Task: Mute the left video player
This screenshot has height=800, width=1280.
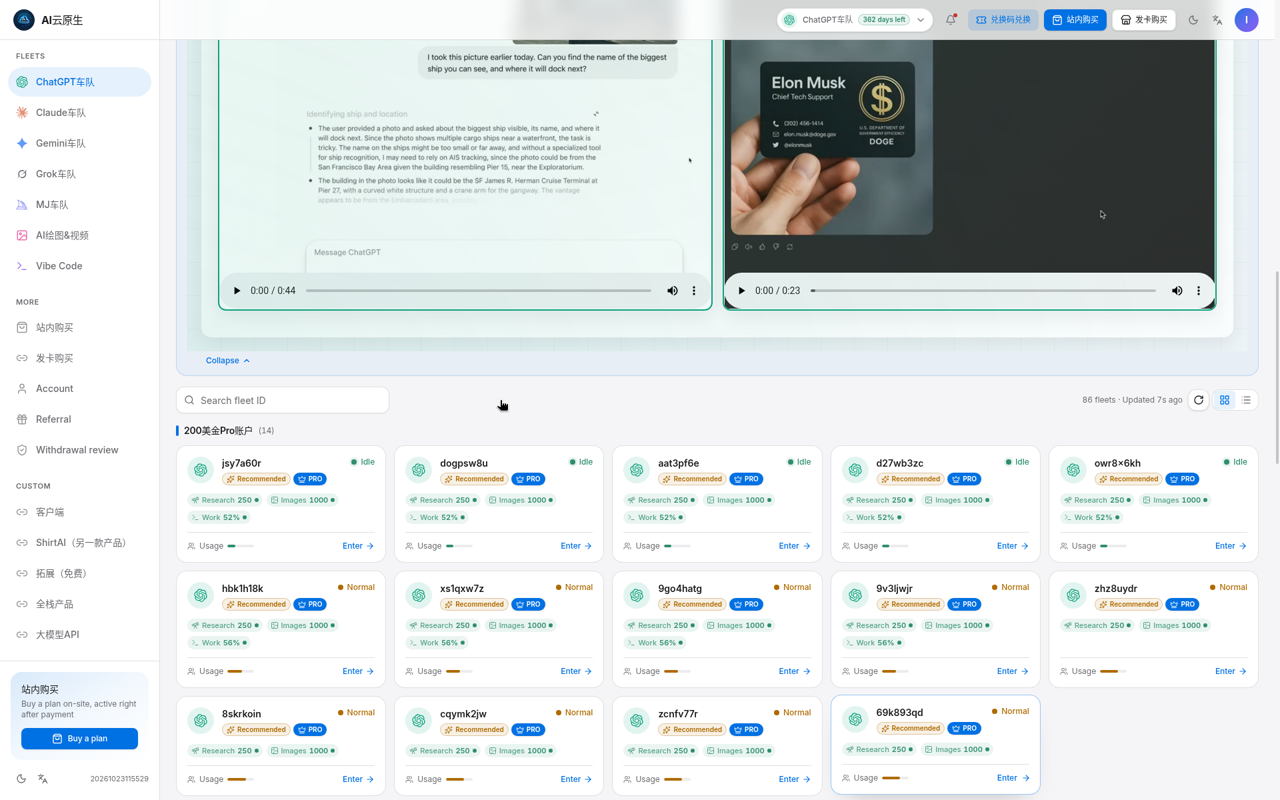Action: 672,291
